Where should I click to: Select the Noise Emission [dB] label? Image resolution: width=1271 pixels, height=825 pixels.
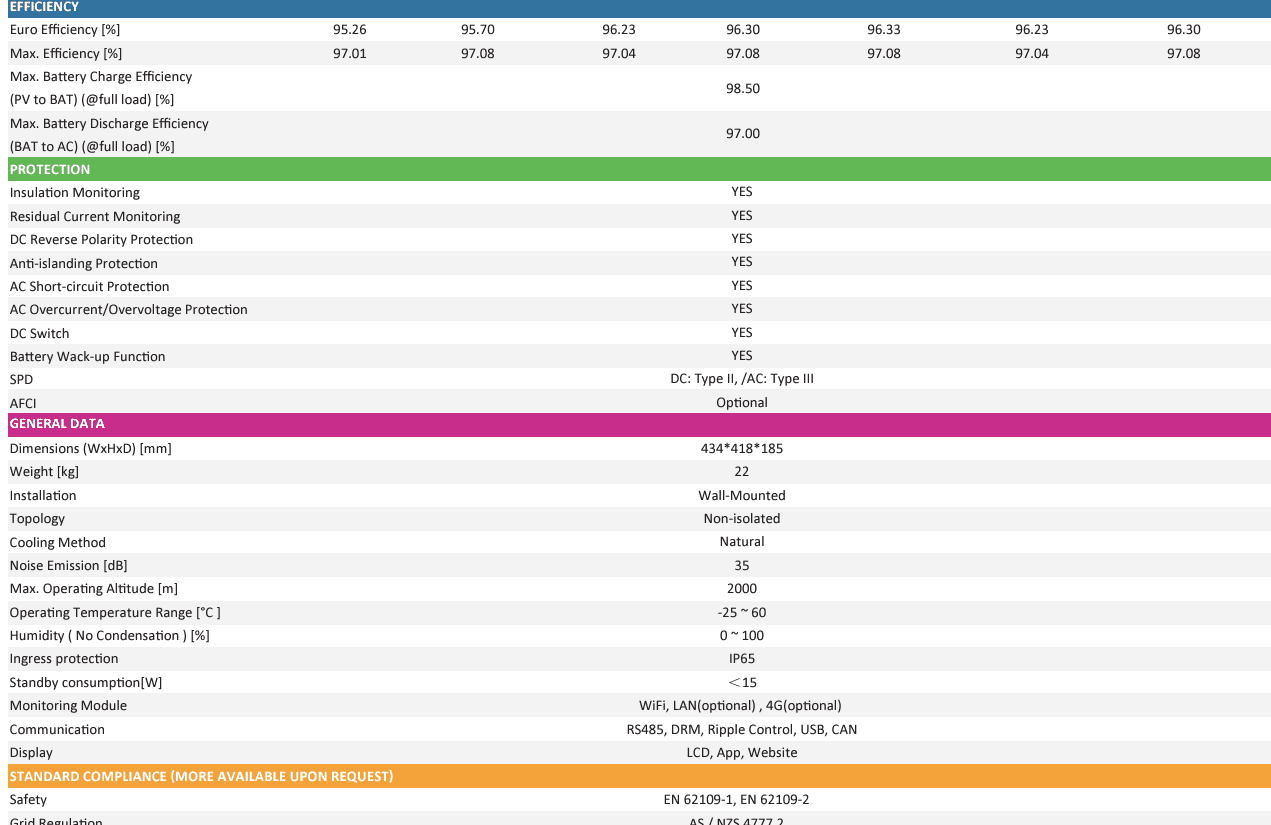69,565
